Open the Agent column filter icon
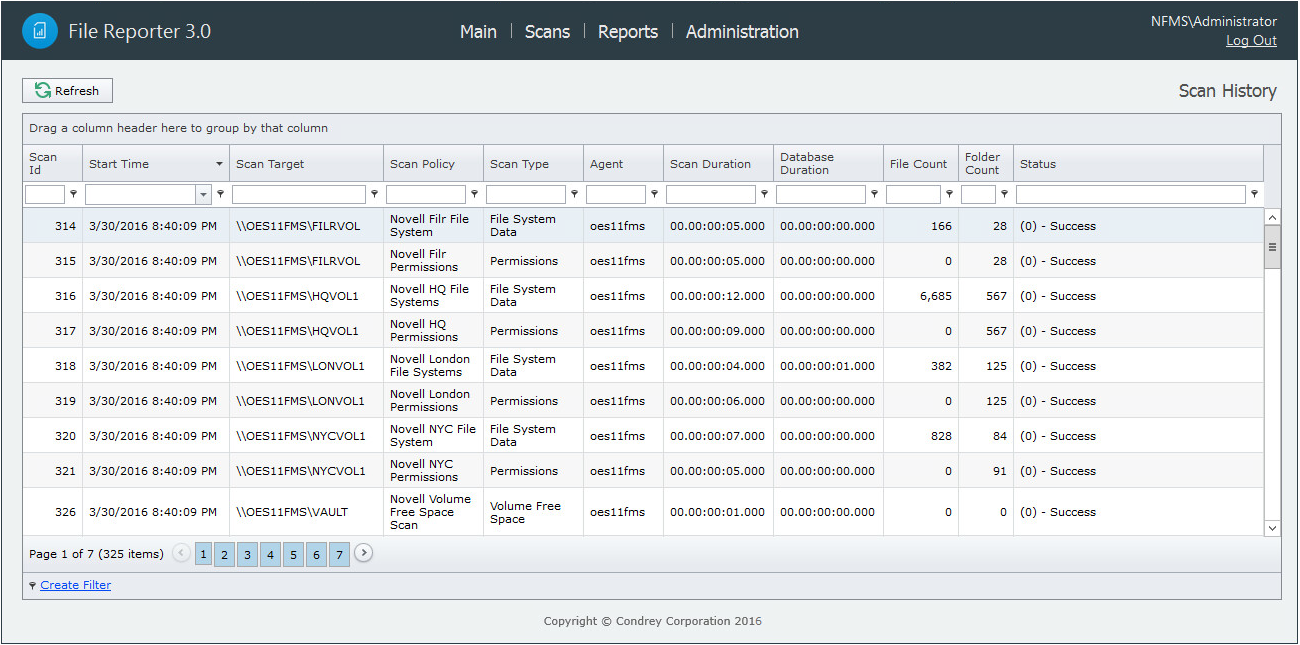Screen dimensions: 1300x645 [x=655, y=195]
